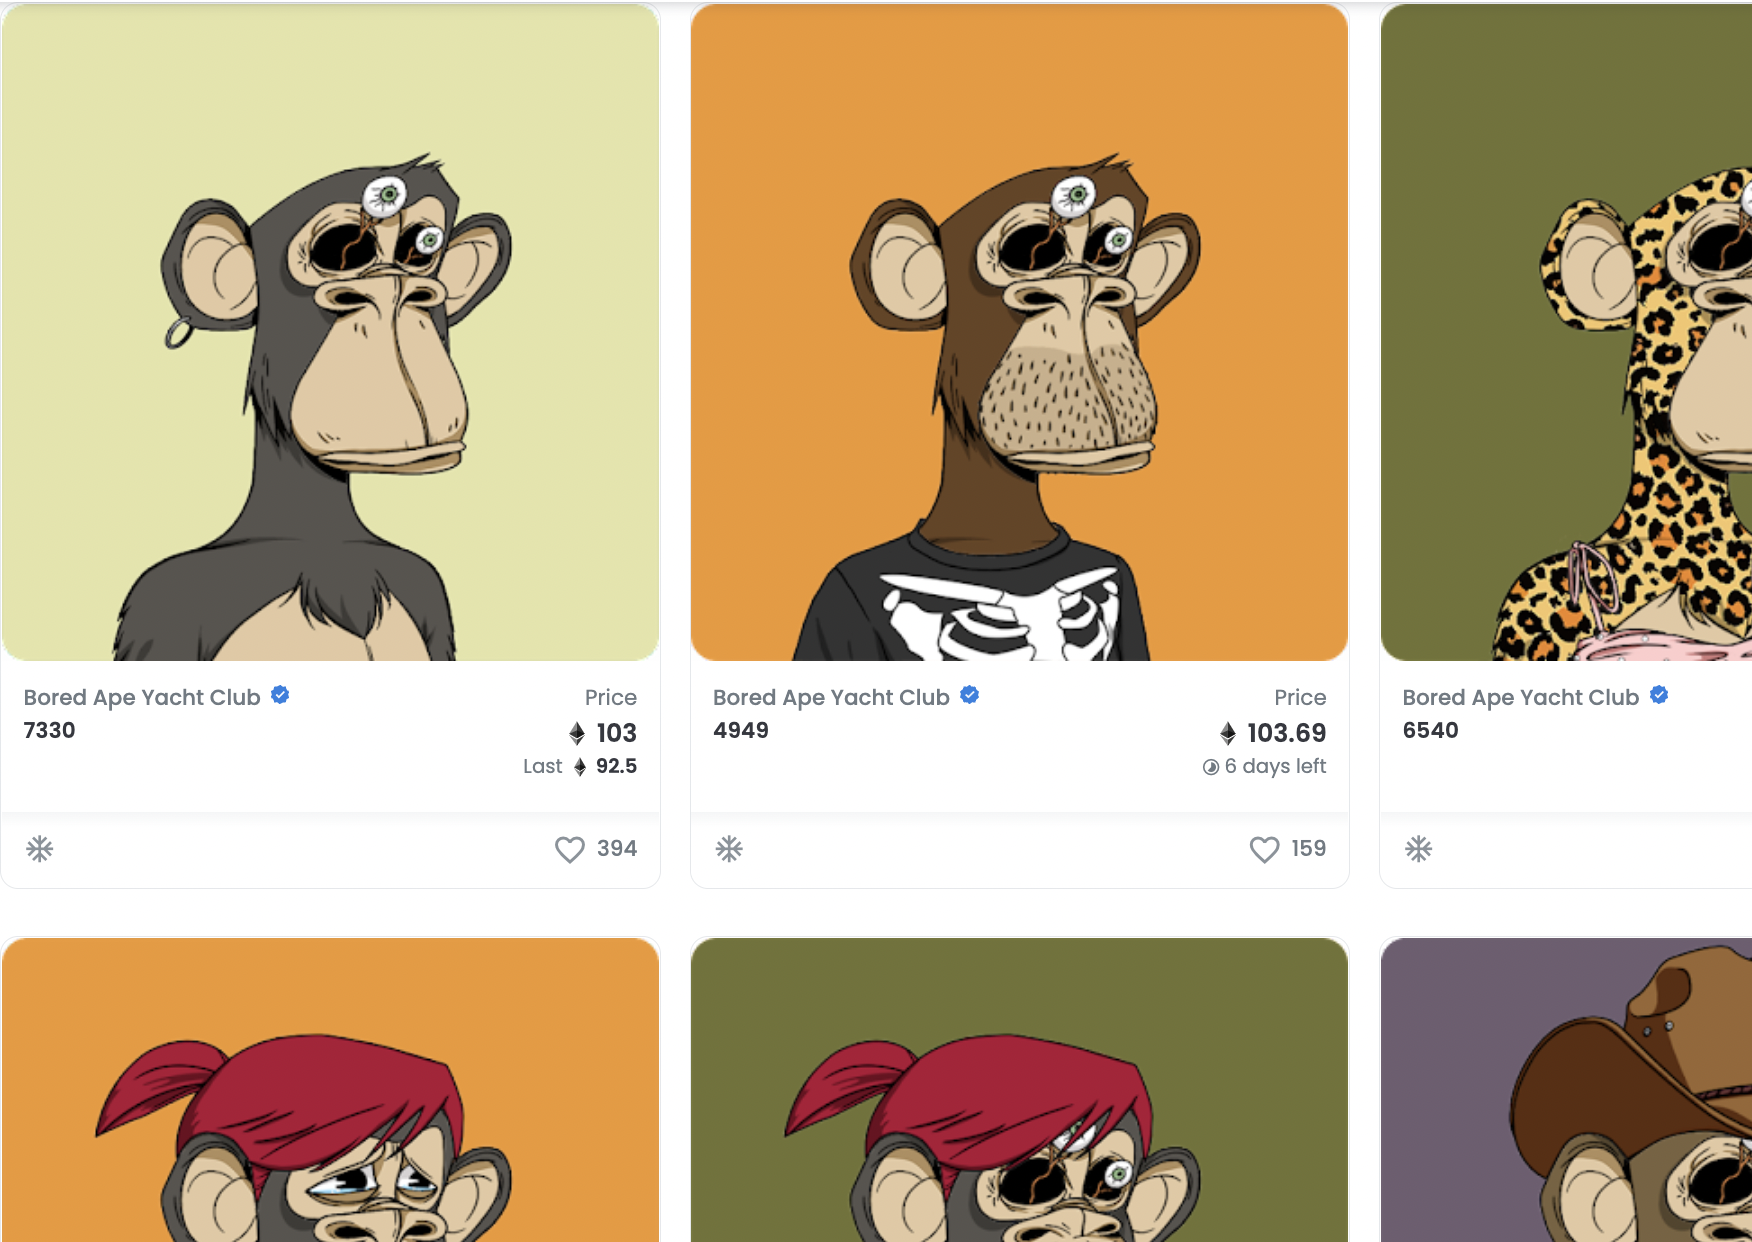This screenshot has width=1752, height=1242.
Task: Open the cowboy hat ape thumbnail
Action: 1566,1090
